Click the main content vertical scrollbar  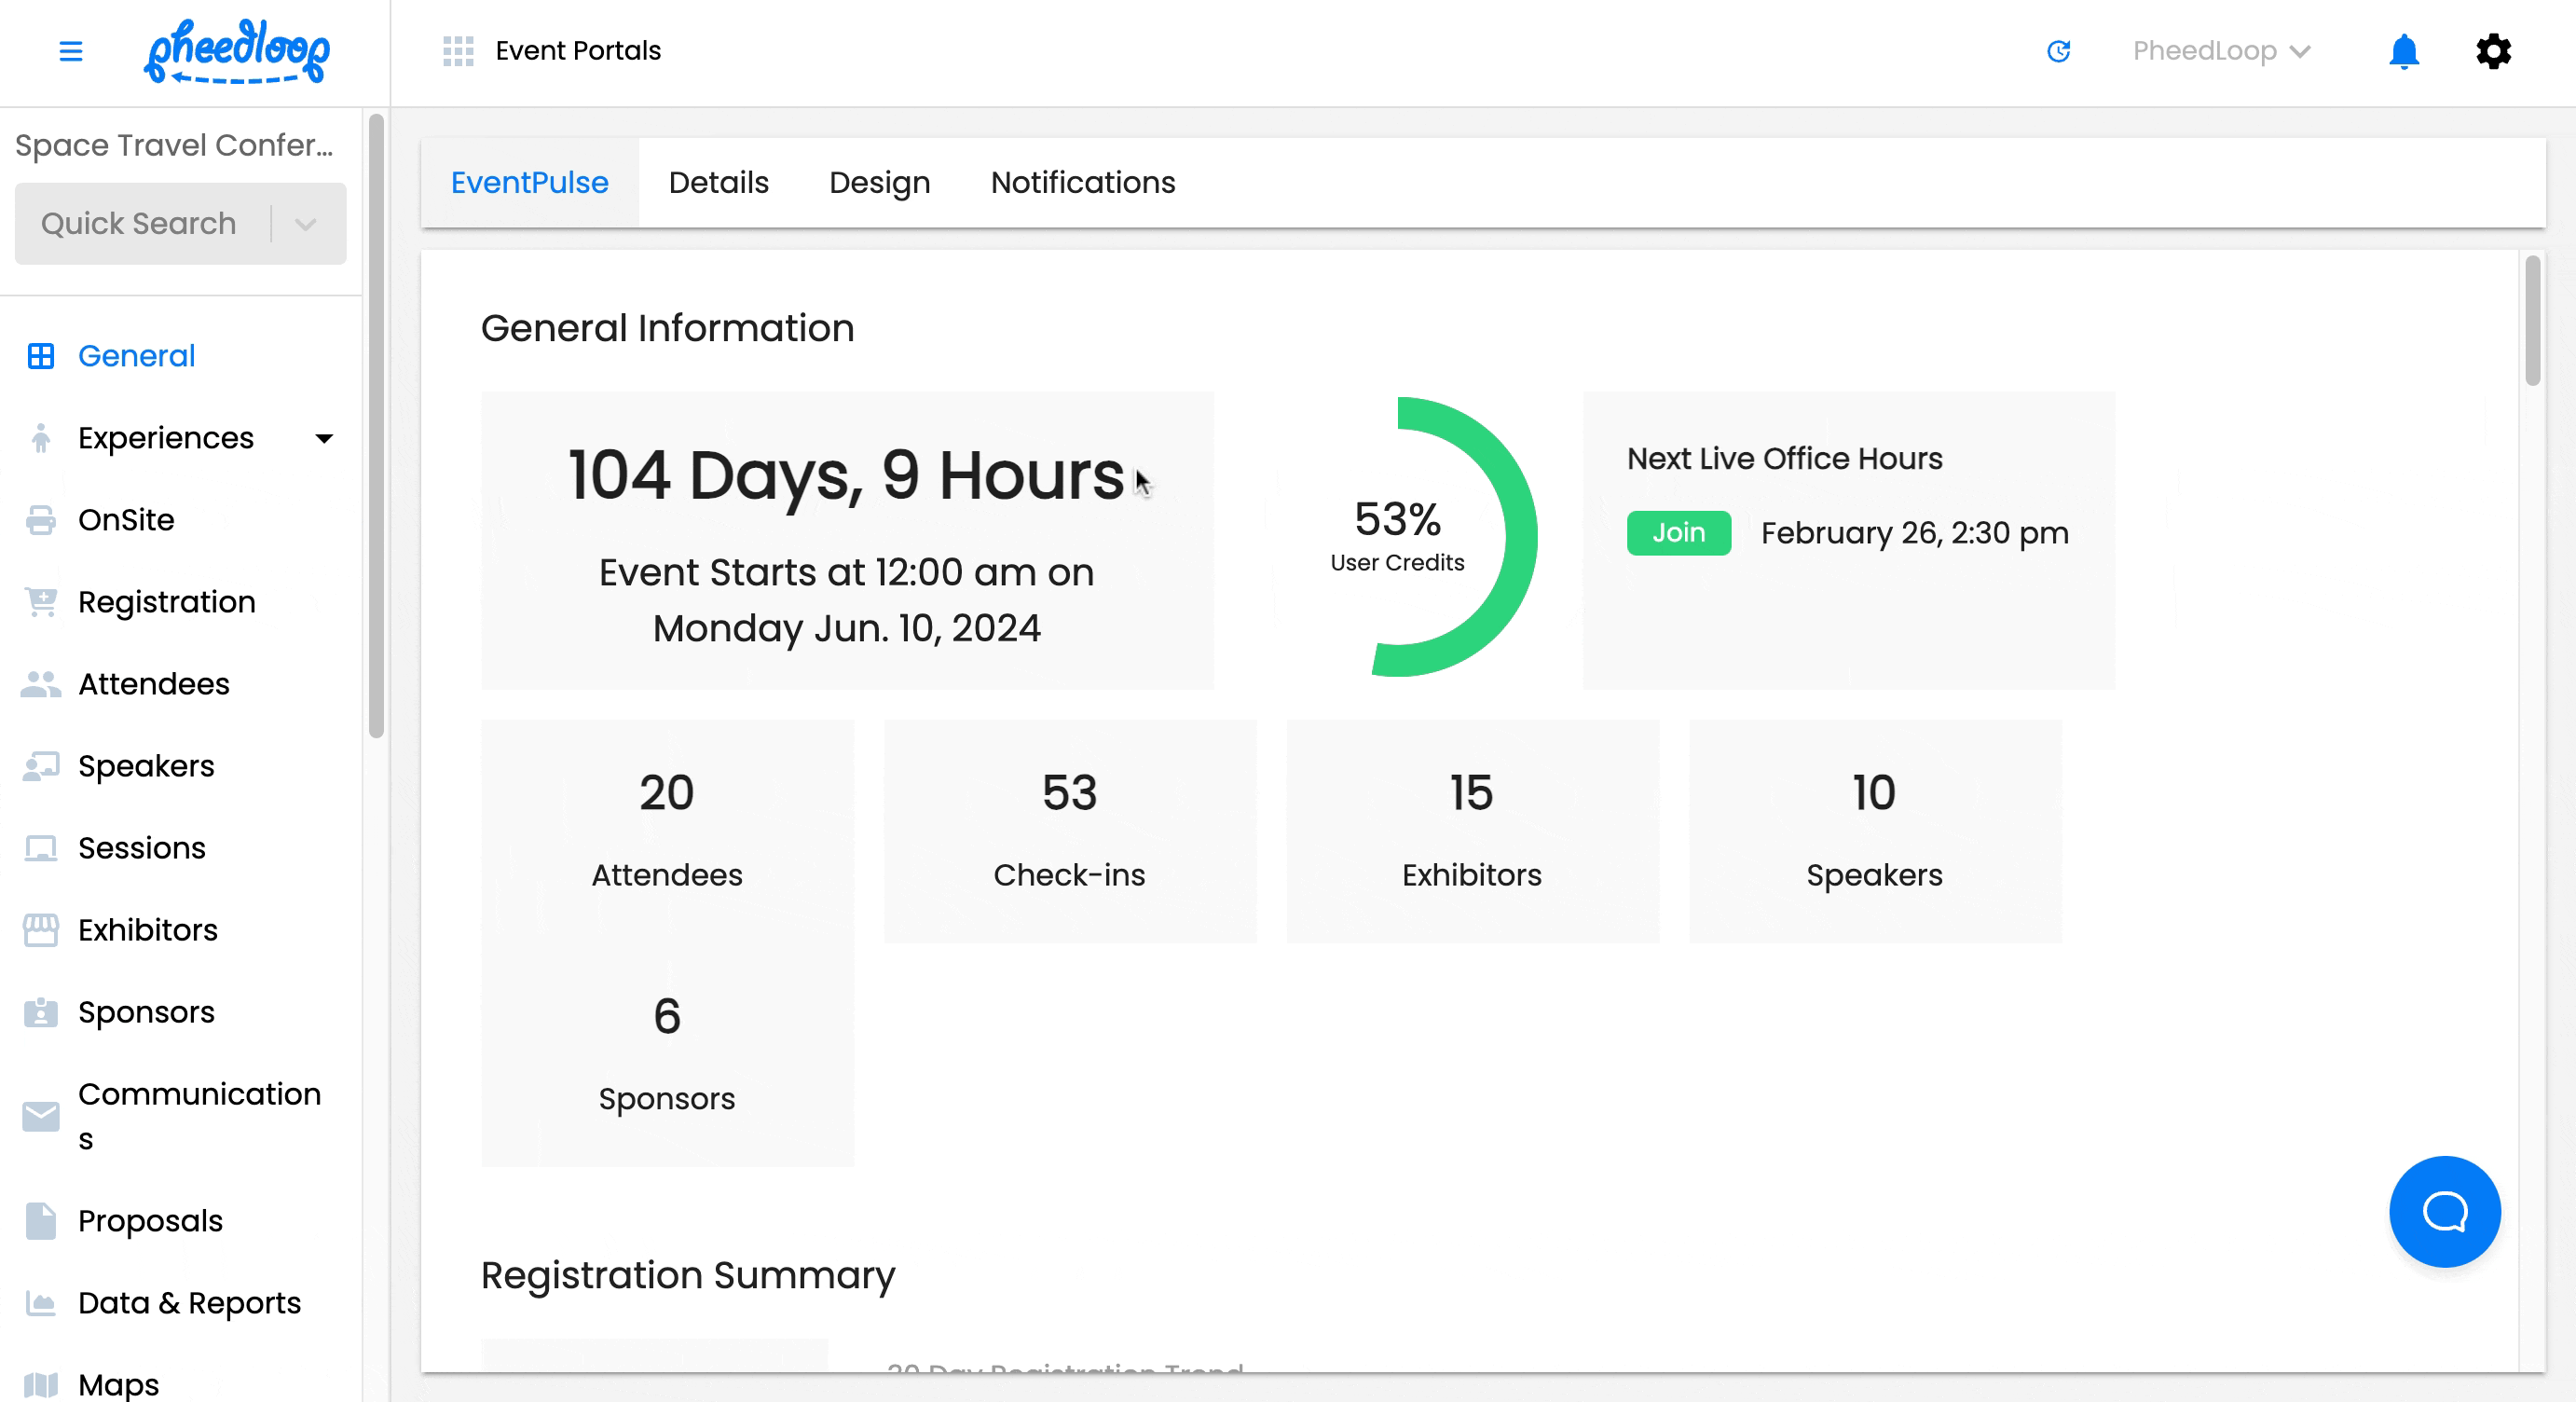pos(2531,320)
